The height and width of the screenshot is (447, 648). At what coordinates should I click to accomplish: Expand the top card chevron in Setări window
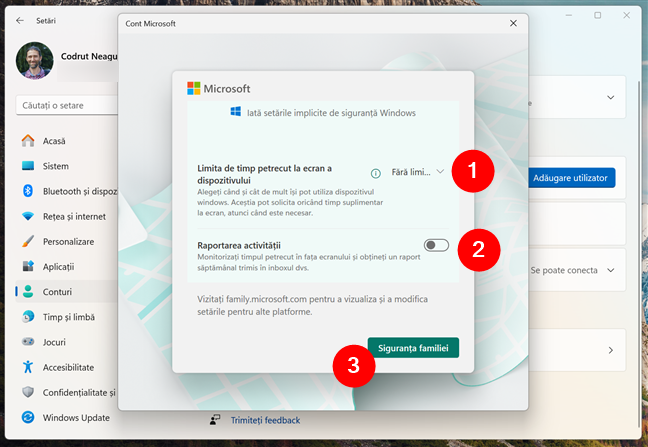pyautogui.click(x=610, y=97)
